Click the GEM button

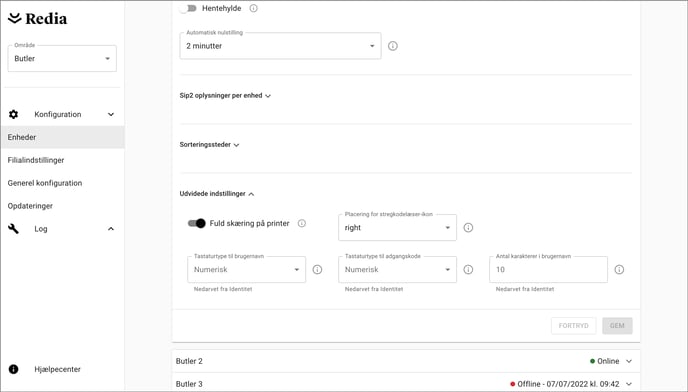[x=617, y=326]
